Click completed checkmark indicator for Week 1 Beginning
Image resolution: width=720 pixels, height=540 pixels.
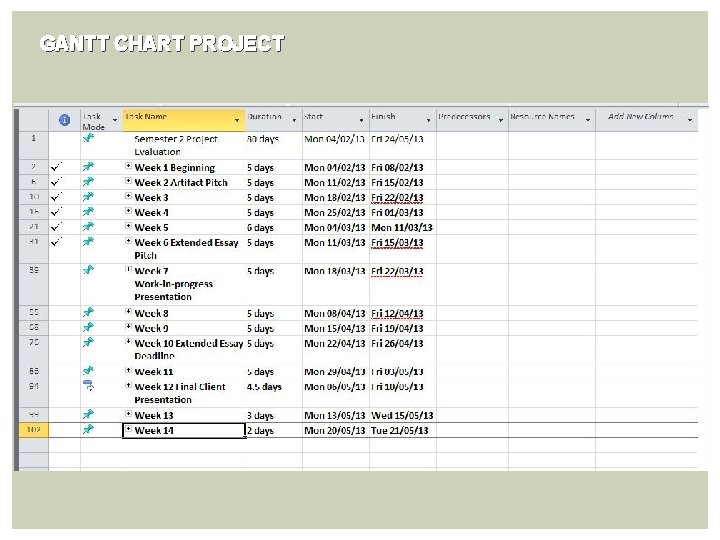(x=56, y=167)
